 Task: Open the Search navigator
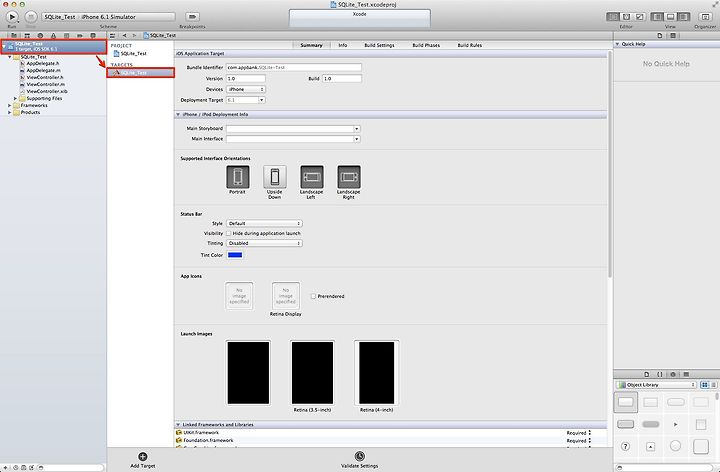pyautogui.click(x=40, y=35)
